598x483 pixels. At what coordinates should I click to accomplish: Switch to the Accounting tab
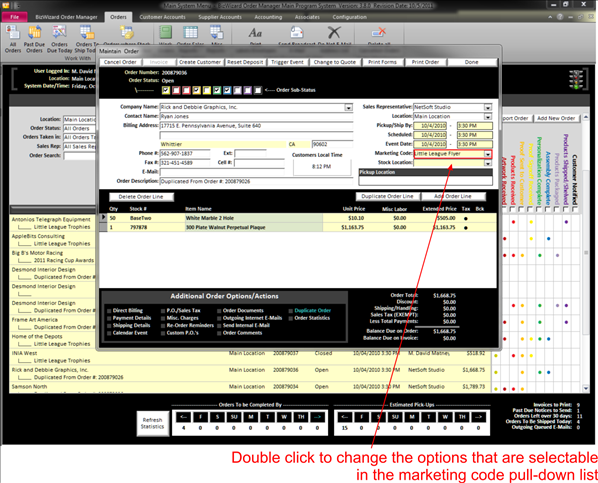[268, 17]
